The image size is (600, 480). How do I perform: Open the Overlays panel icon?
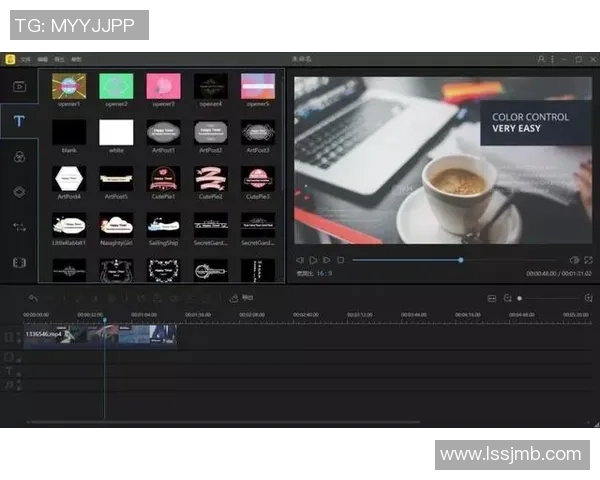point(19,191)
